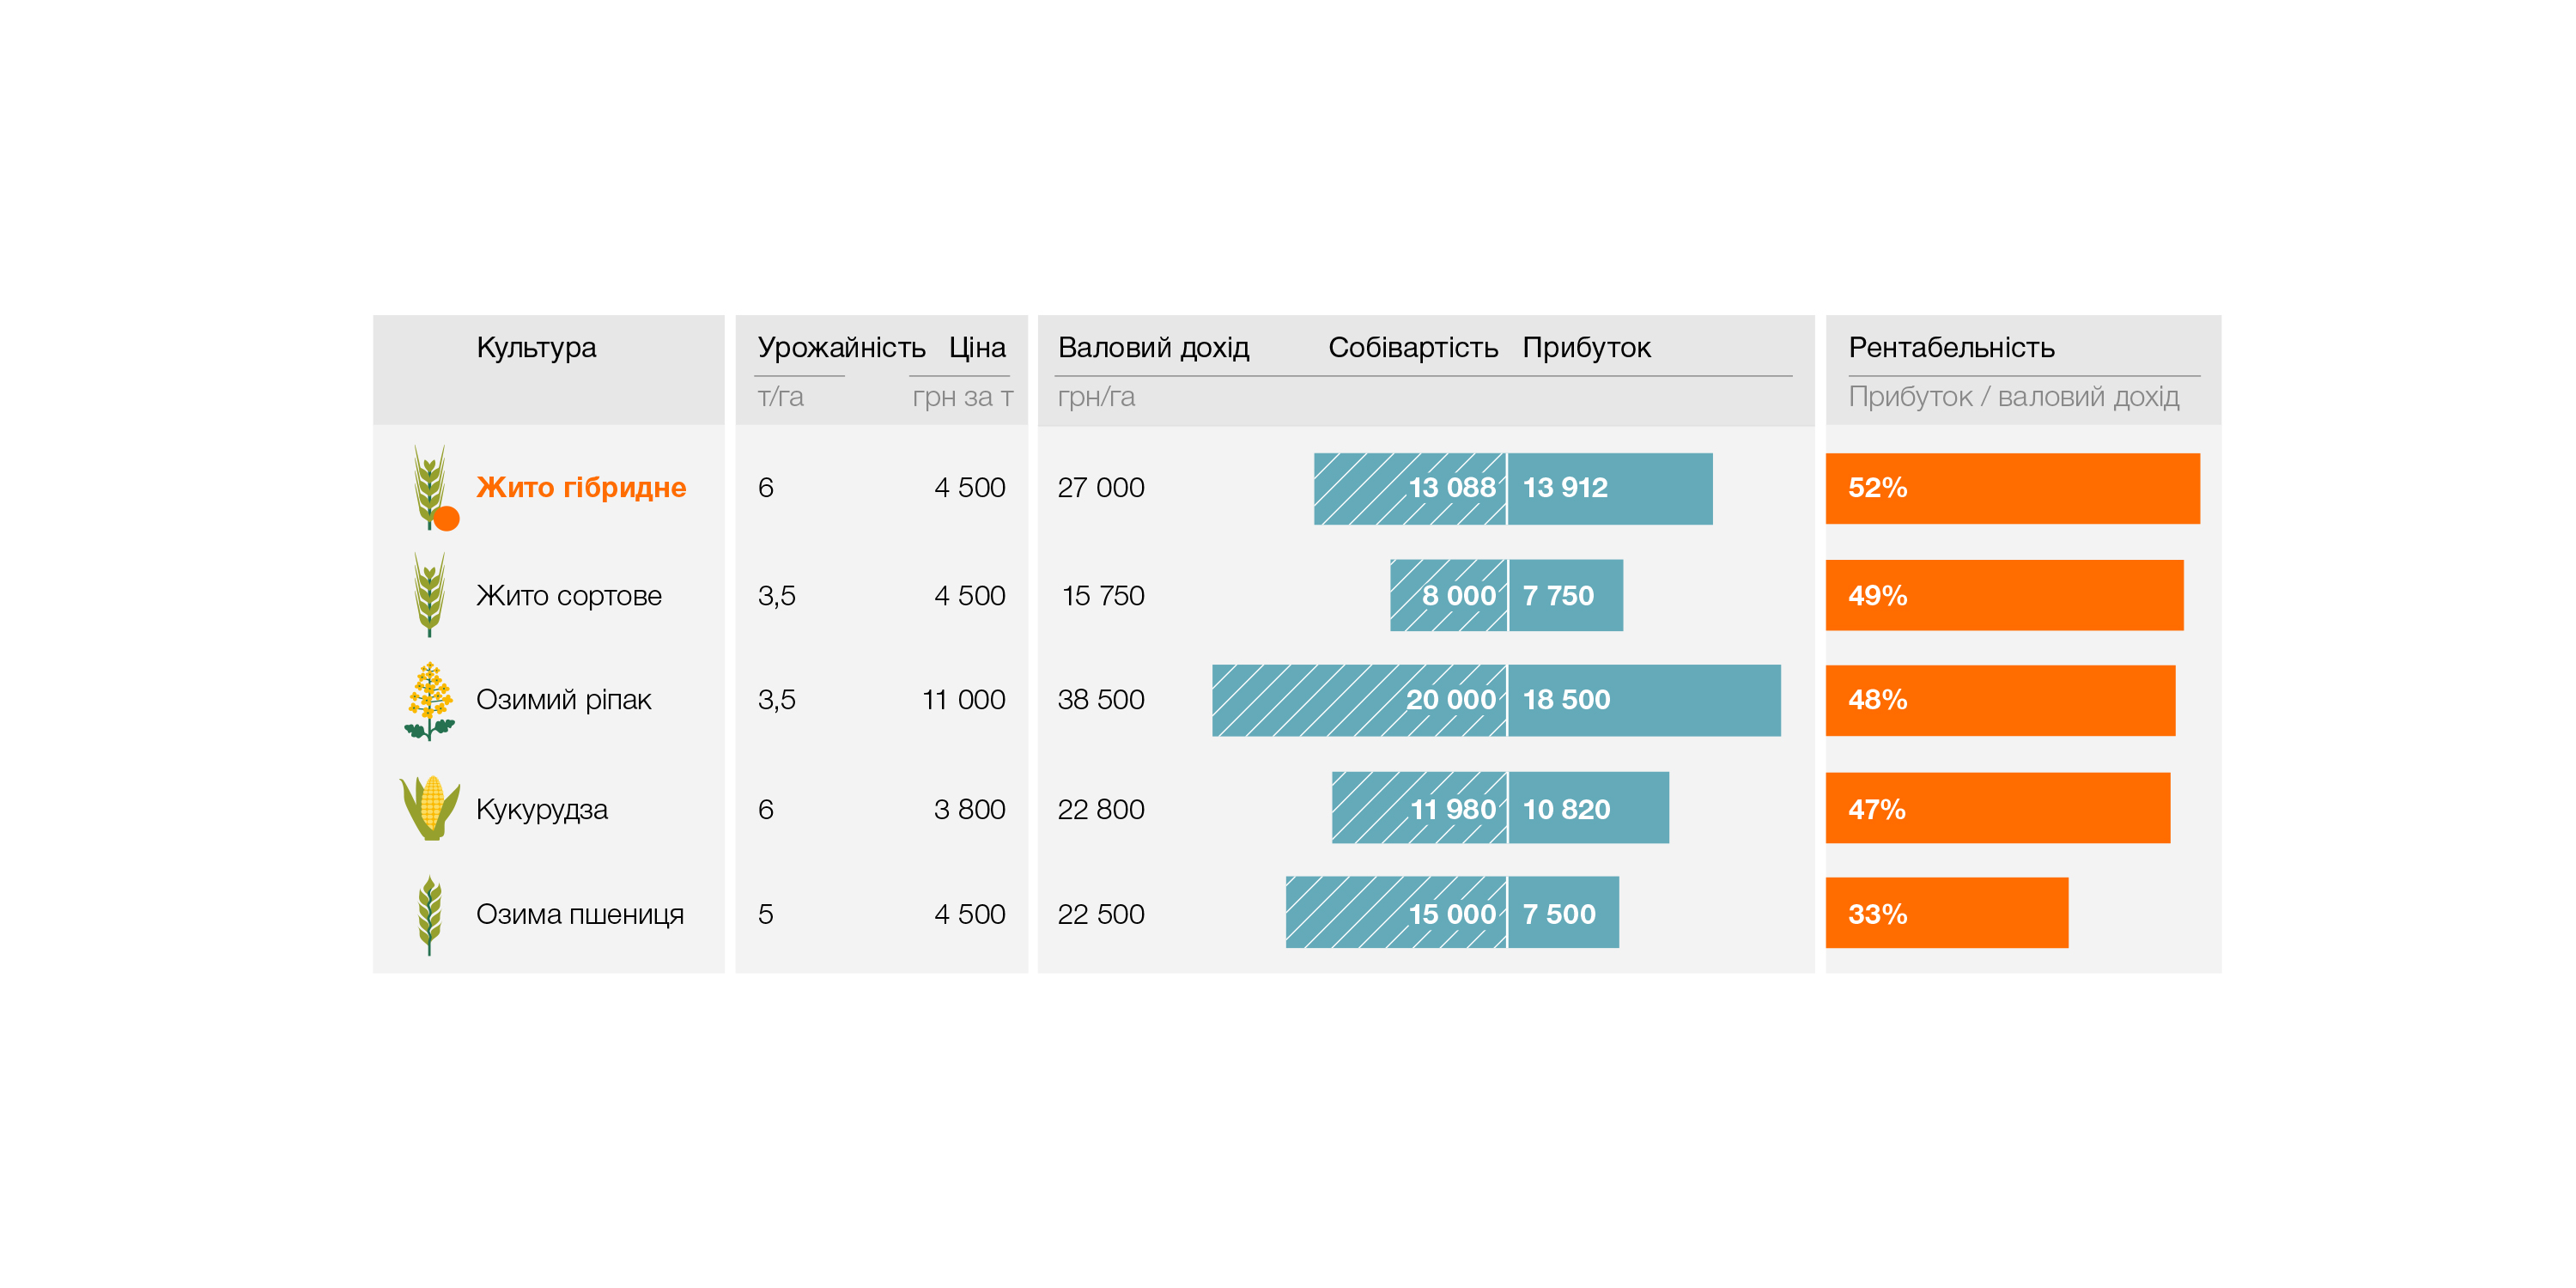The height and width of the screenshot is (1288, 2576).
Task: Click the solid 7 500 profit bar
Action: (1563, 913)
